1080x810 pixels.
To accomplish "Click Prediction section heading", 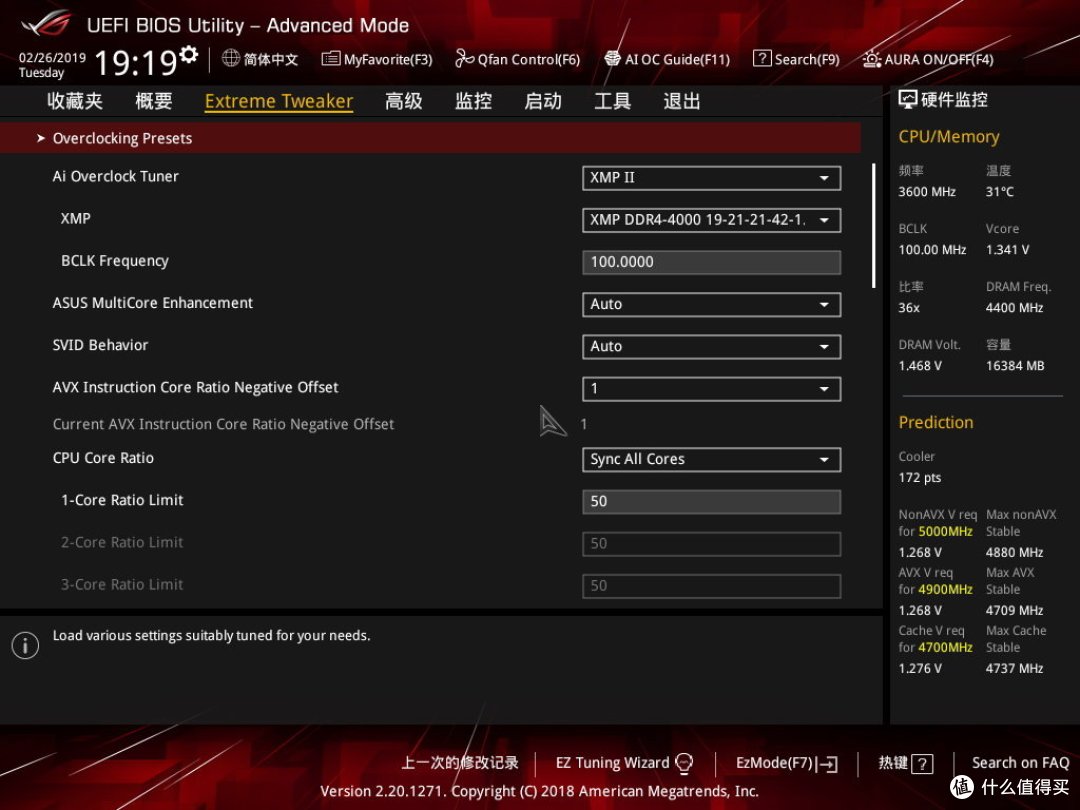I will [x=936, y=422].
